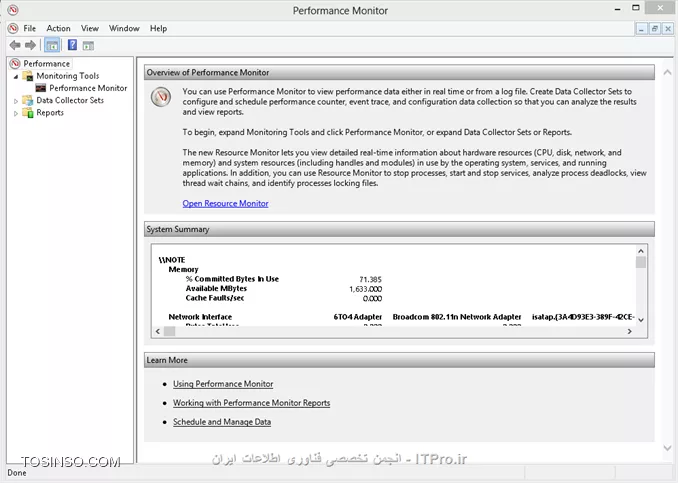Click Monitoring Tools folder icon

[x=28, y=76]
